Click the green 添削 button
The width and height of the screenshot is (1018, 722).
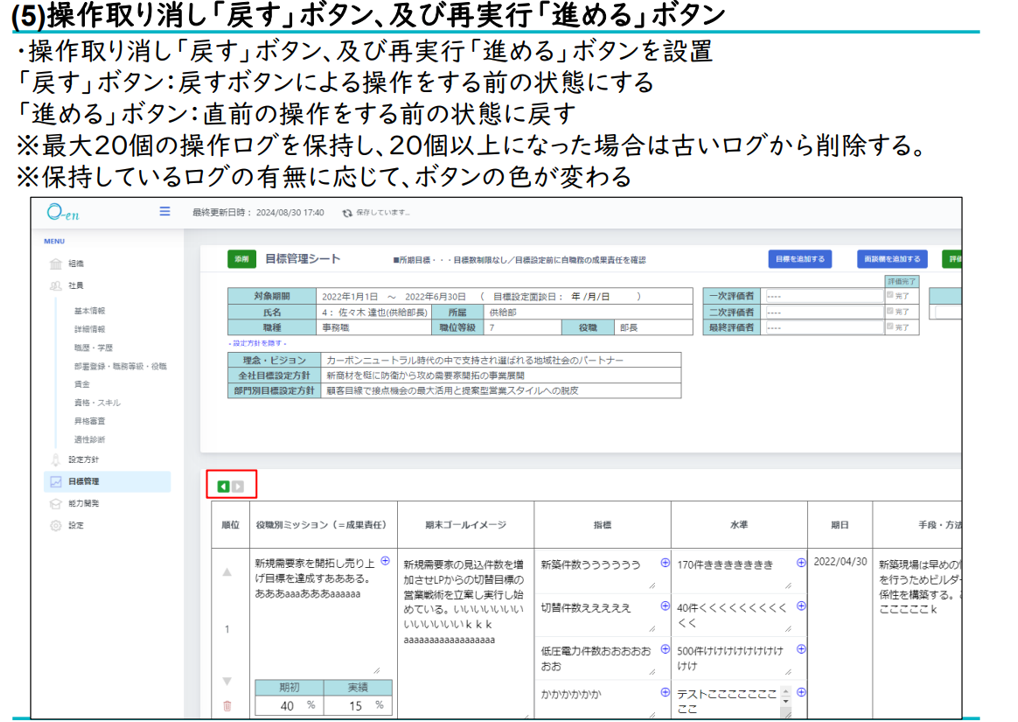pos(242,259)
